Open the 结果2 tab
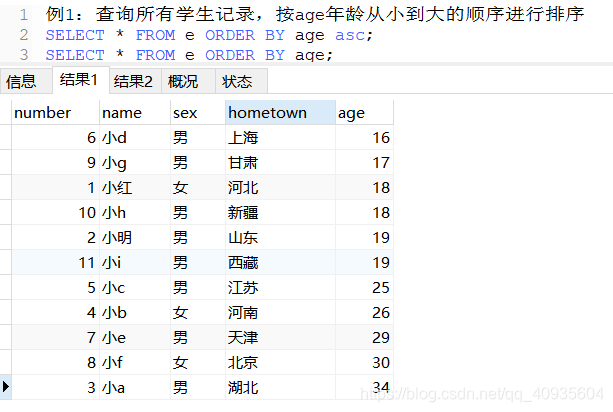The width and height of the screenshot is (613, 412). (133, 82)
